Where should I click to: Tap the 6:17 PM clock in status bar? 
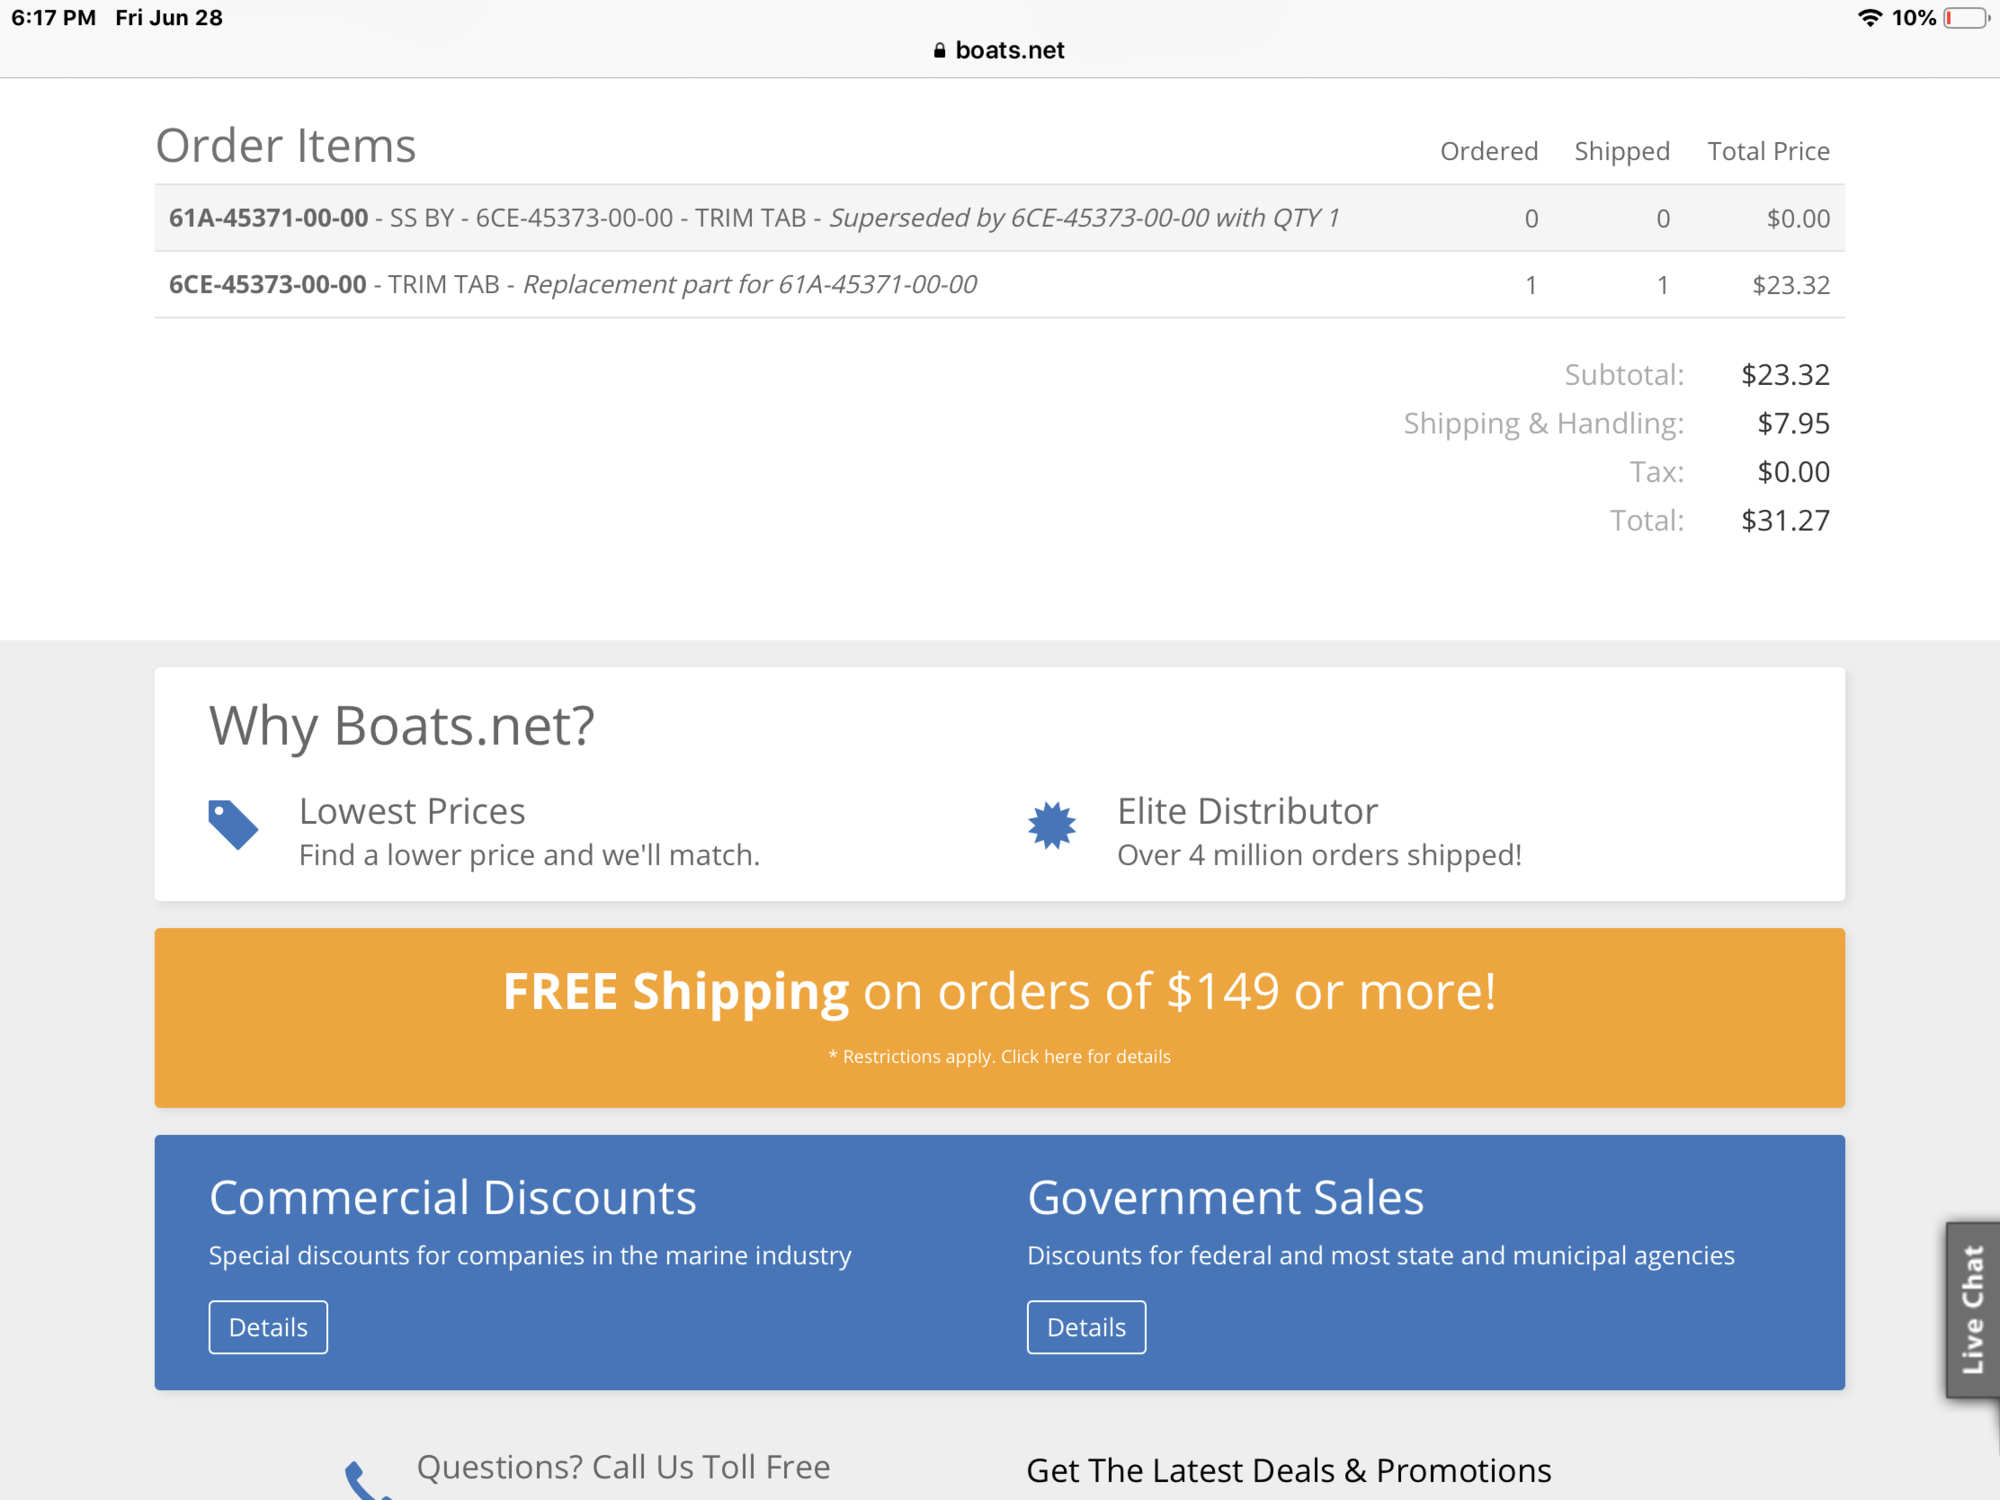click(54, 18)
